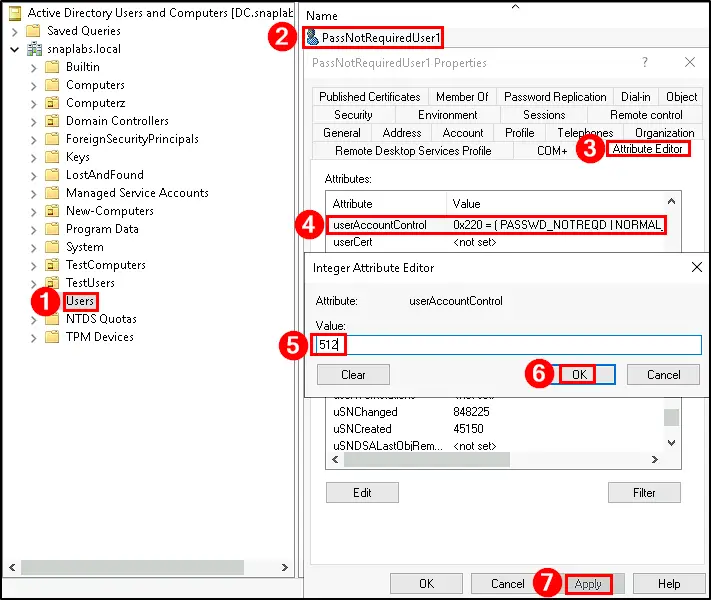The height and width of the screenshot is (600, 711).
Task: Click the Properties dialog help question mark
Action: (x=645, y=62)
